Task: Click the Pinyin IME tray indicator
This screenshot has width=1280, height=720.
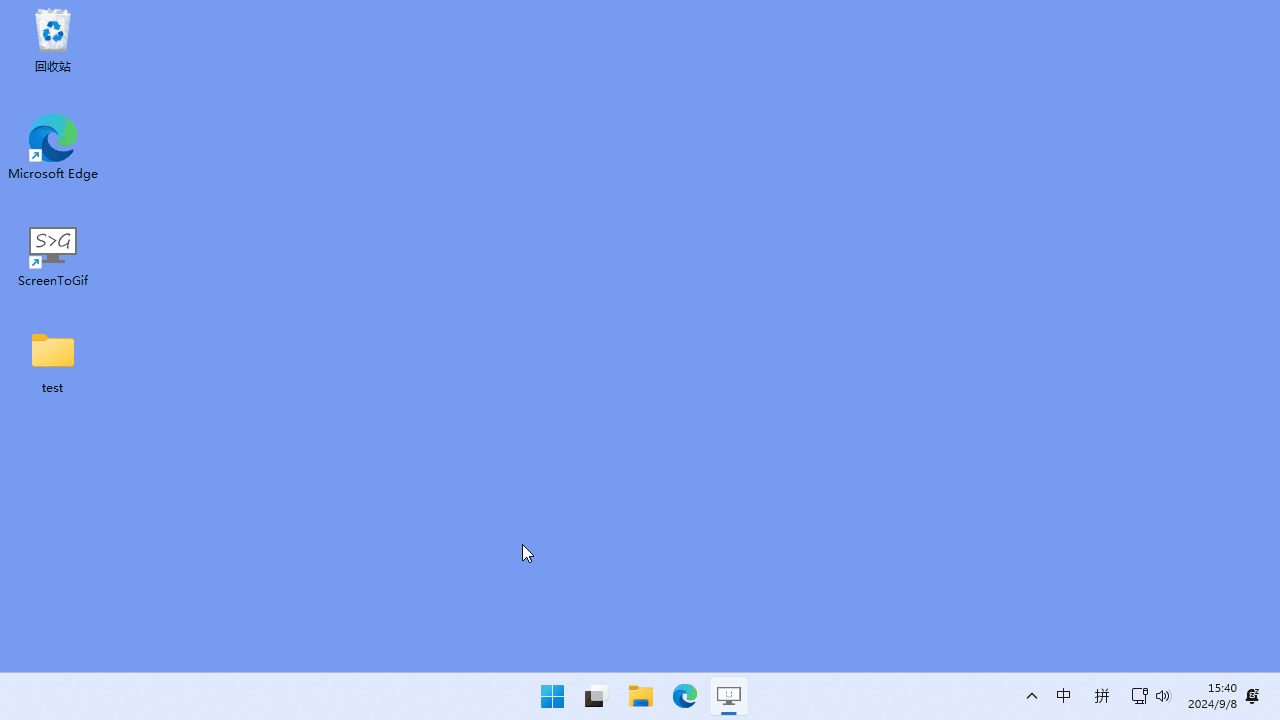Action: 1102,696
